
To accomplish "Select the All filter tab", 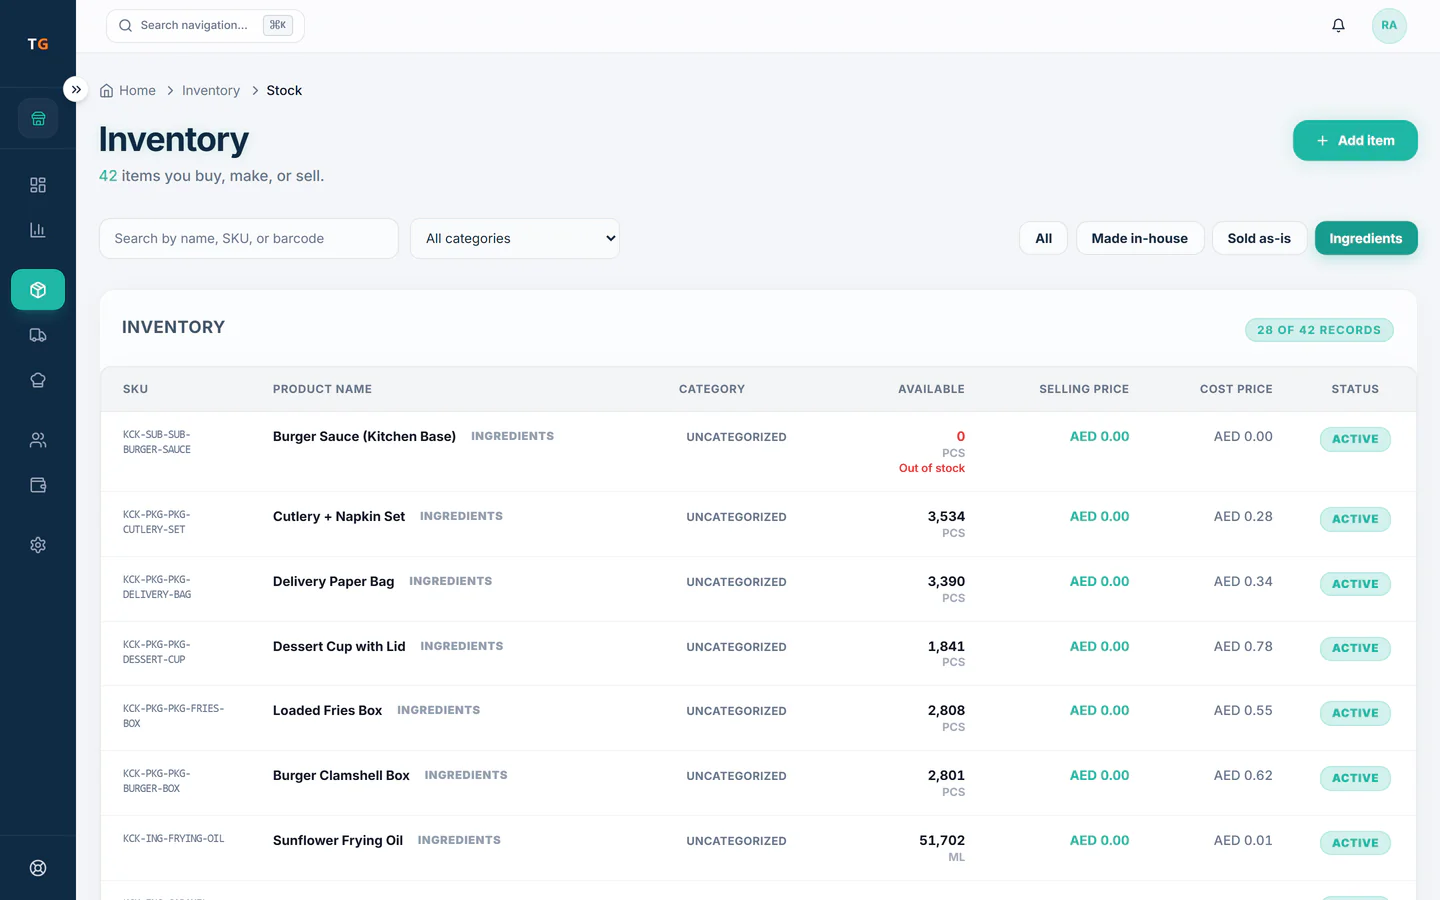I will [1044, 239].
